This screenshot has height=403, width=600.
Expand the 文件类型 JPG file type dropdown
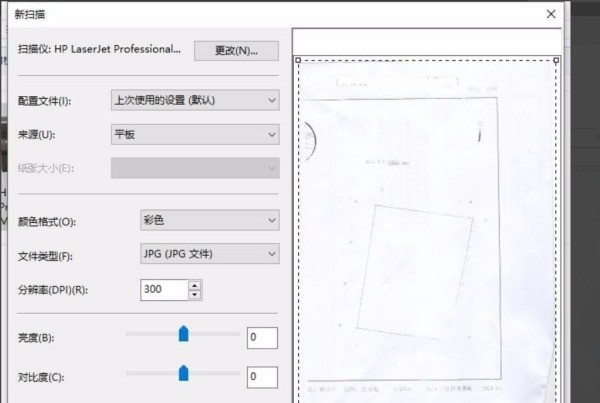[x=209, y=255]
